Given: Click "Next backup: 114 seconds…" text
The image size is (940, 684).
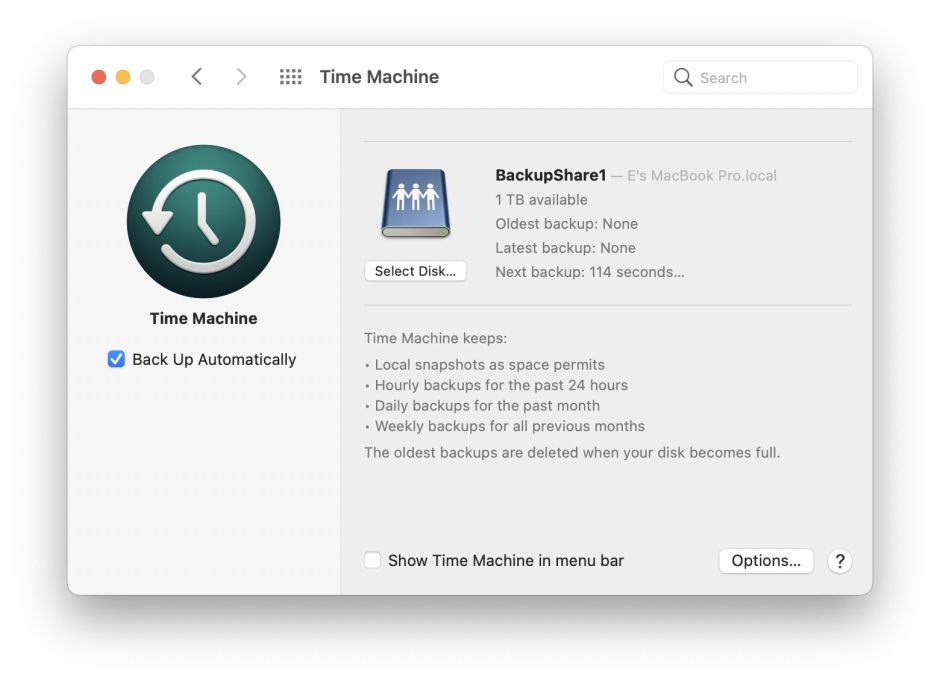Looking at the screenshot, I should [590, 272].
